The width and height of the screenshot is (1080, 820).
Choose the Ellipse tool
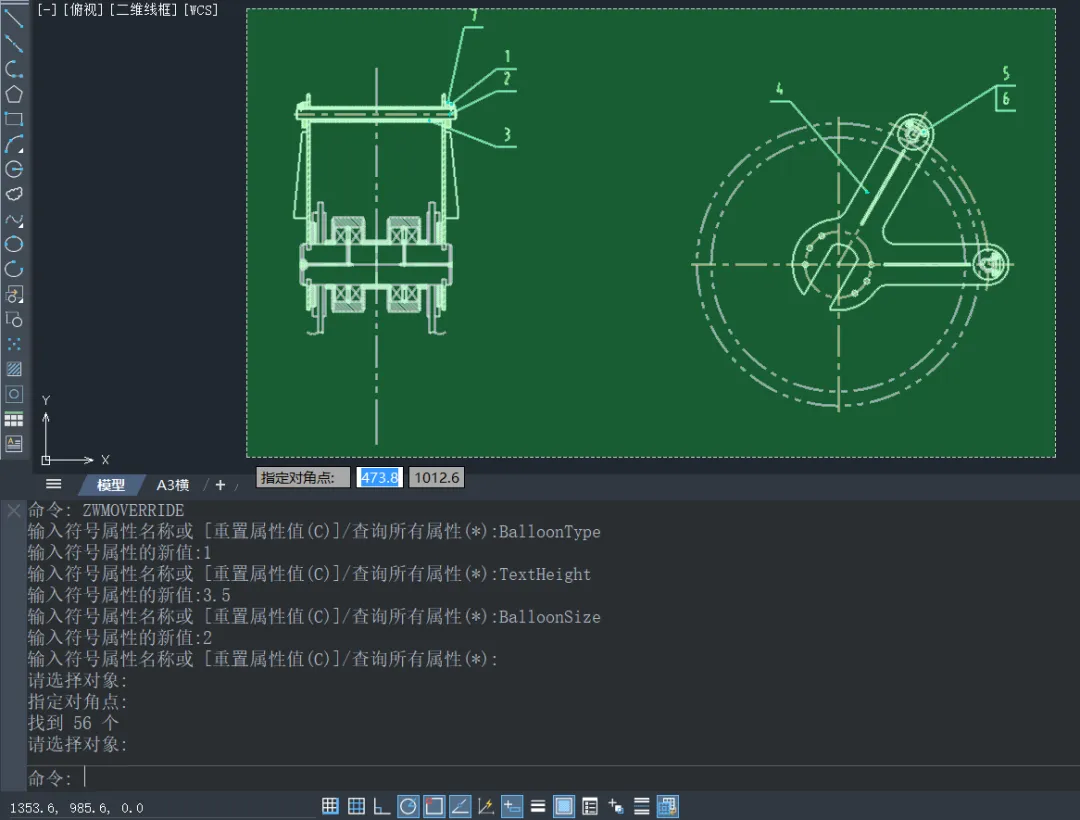(14, 244)
